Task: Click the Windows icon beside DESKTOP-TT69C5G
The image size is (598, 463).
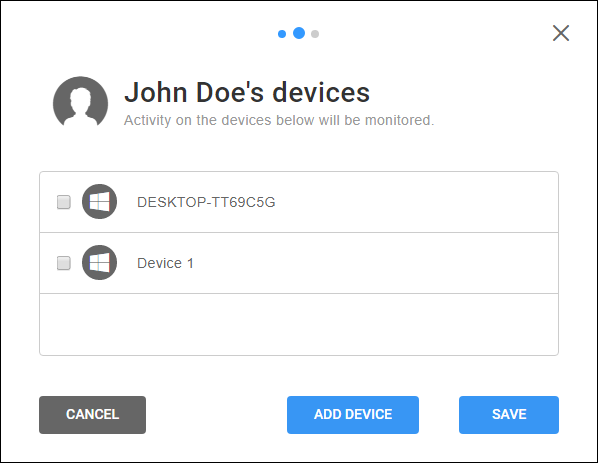Action: pyautogui.click(x=99, y=201)
